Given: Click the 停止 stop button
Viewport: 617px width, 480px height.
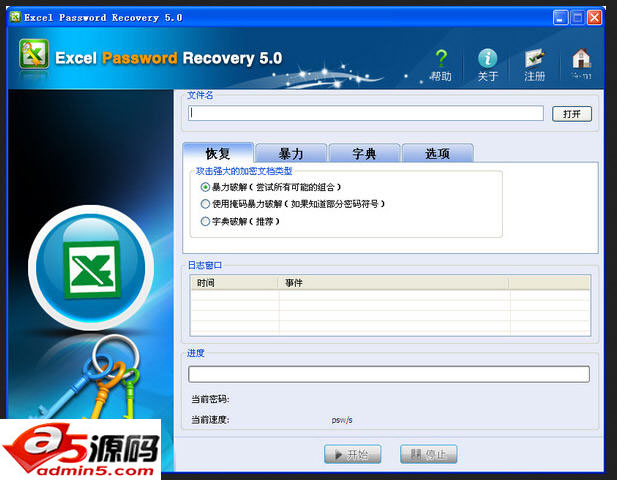Looking at the screenshot, I should coord(429,454).
